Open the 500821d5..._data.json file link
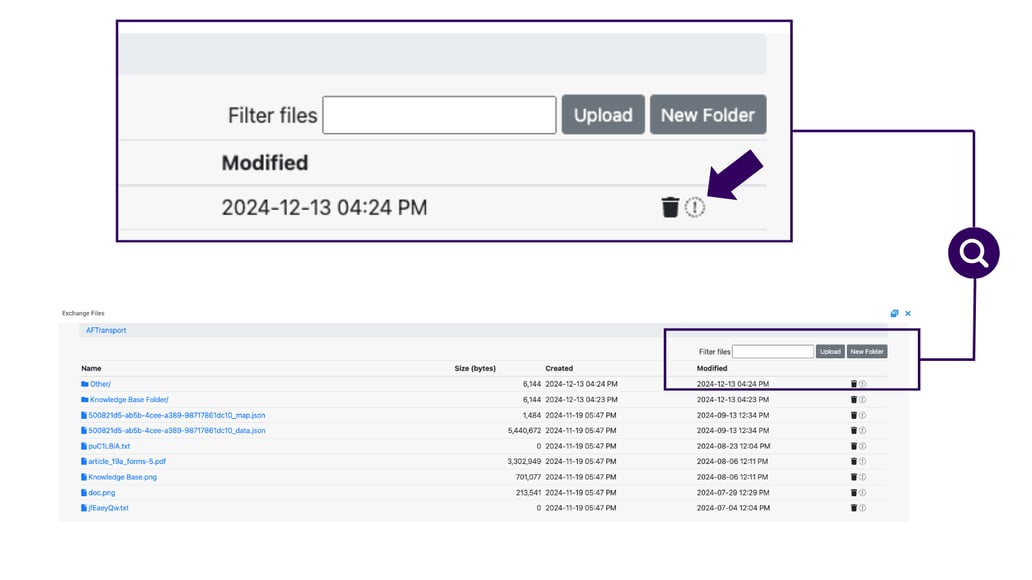Screen dimensions: 1032x580 [176, 431]
